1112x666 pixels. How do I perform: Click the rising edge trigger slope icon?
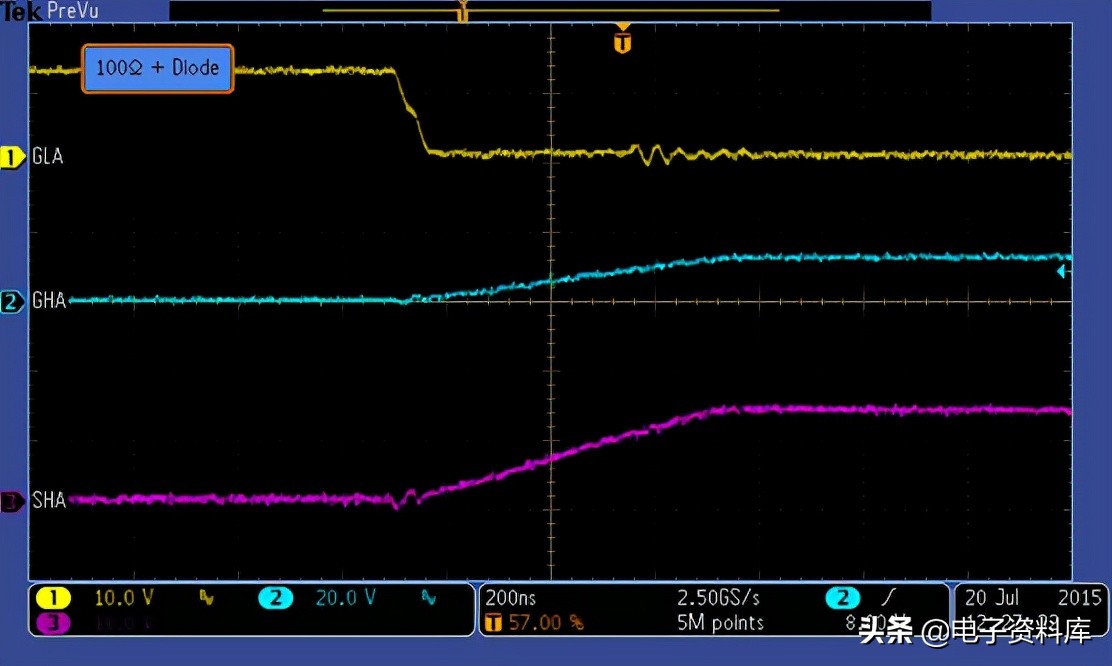[x=889, y=597]
